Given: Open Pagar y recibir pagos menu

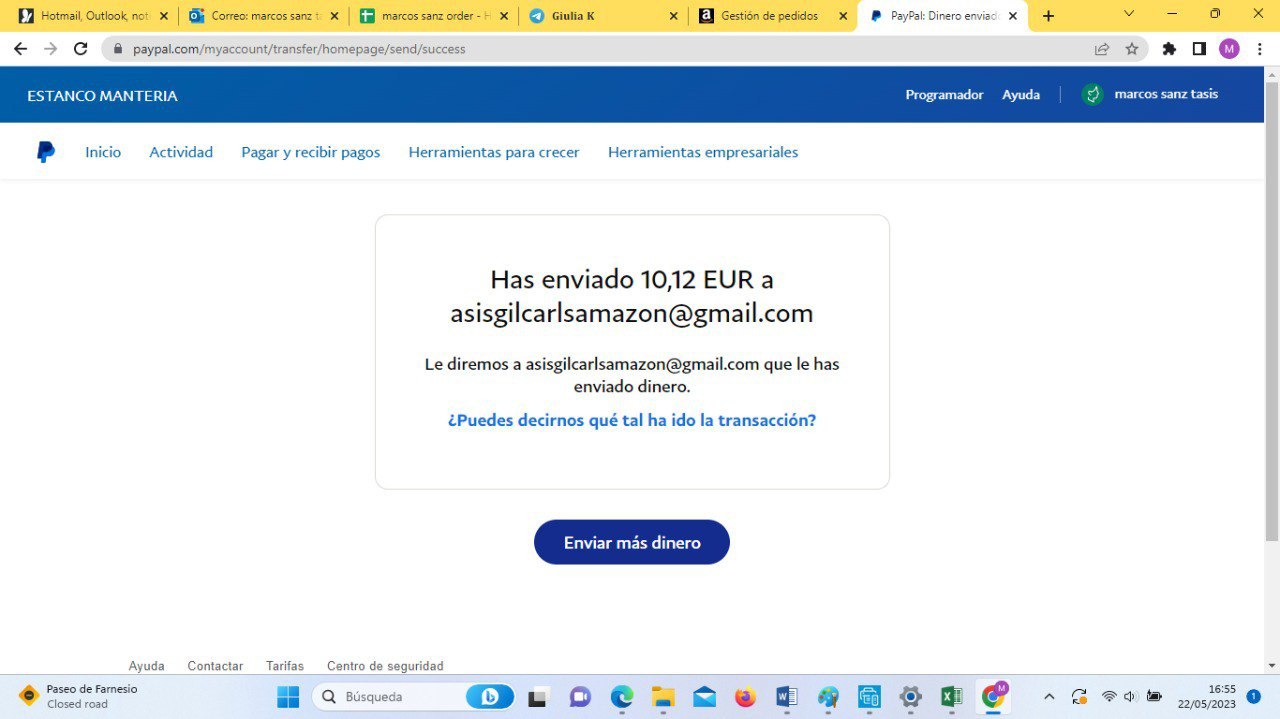Looking at the screenshot, I should [x=310, y=152].
